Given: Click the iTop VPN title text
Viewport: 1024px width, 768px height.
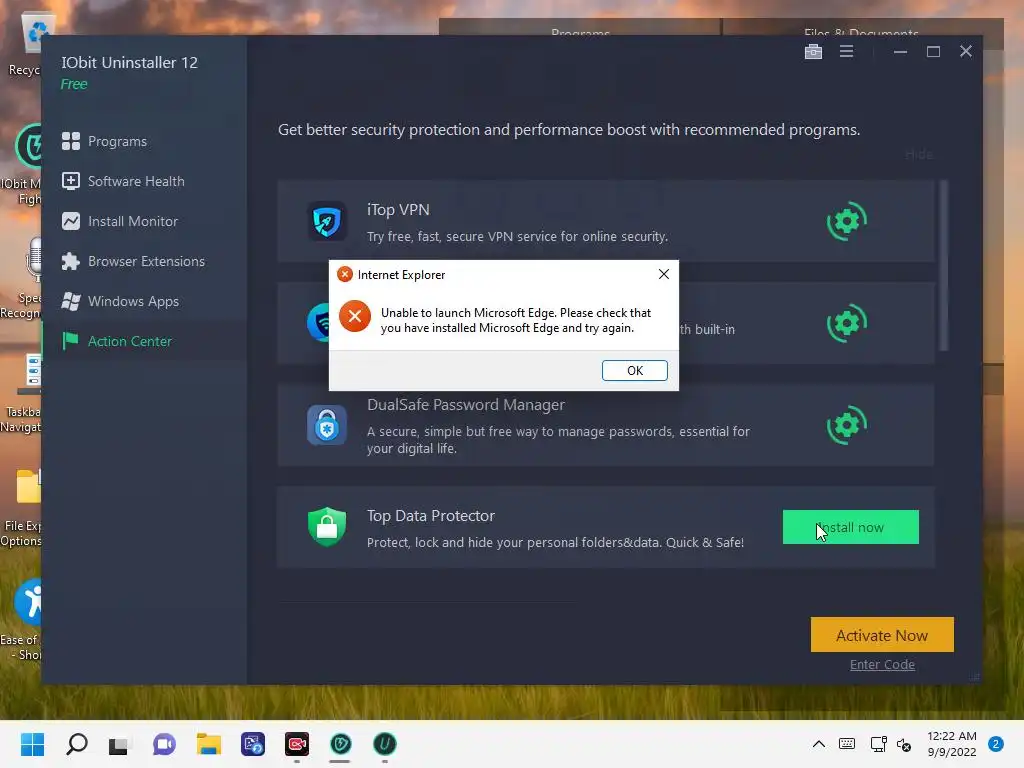Looking at the screenshot, I should tap(398, 210).
